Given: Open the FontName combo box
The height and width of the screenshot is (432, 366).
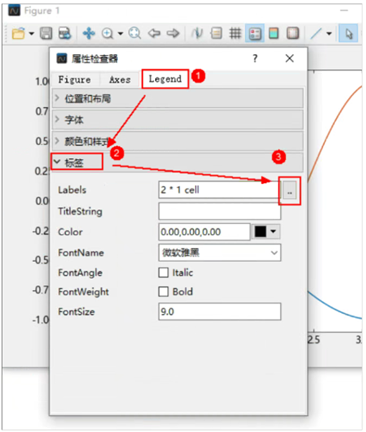Looking at the screenshot, I should [220, 253].
